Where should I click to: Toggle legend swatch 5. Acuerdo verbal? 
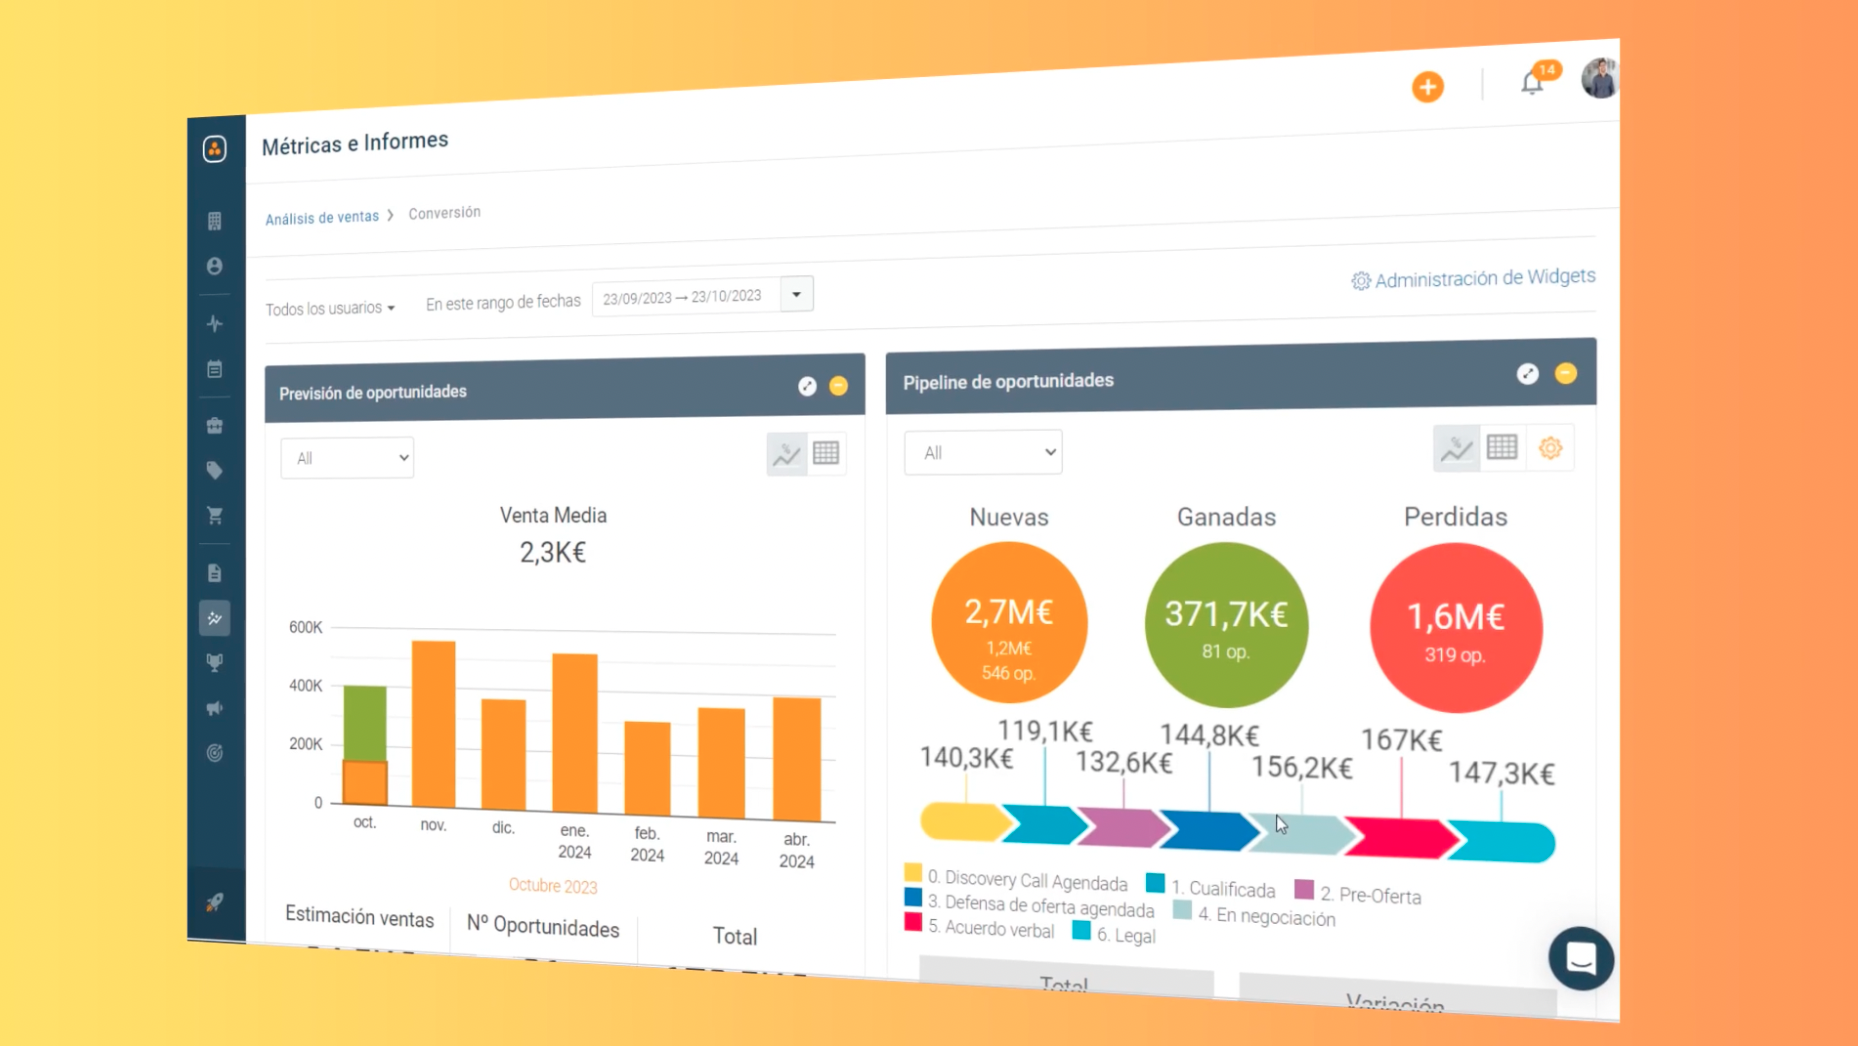click(x=913, y=922)
